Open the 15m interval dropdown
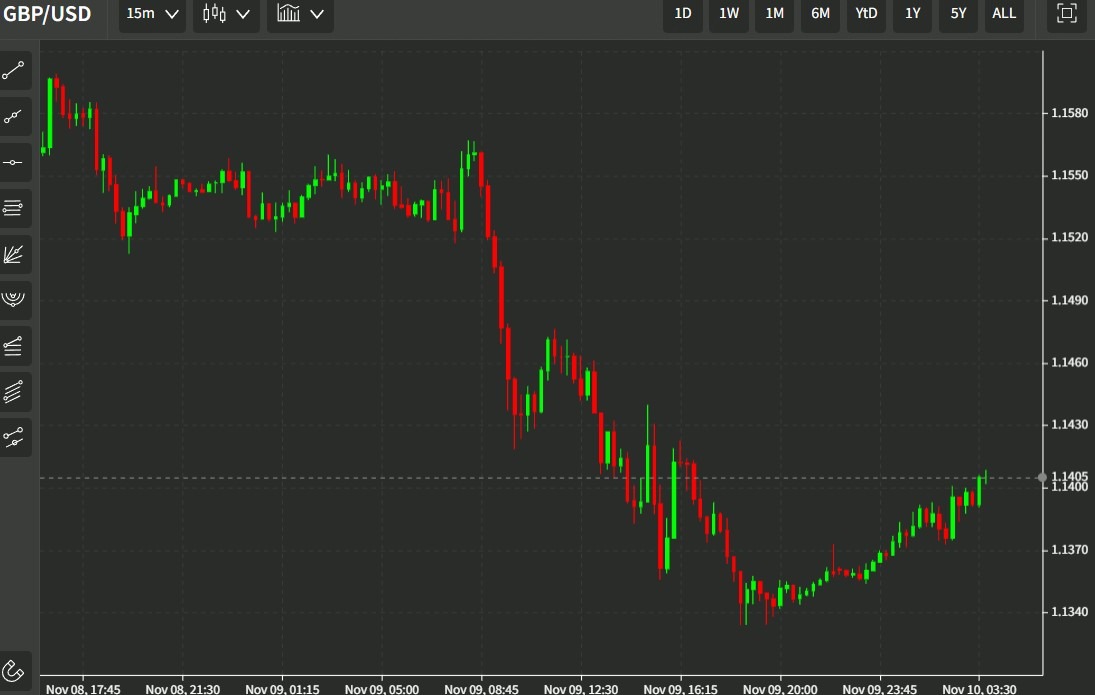1095x695 pixels. click(x=152, y=14)
